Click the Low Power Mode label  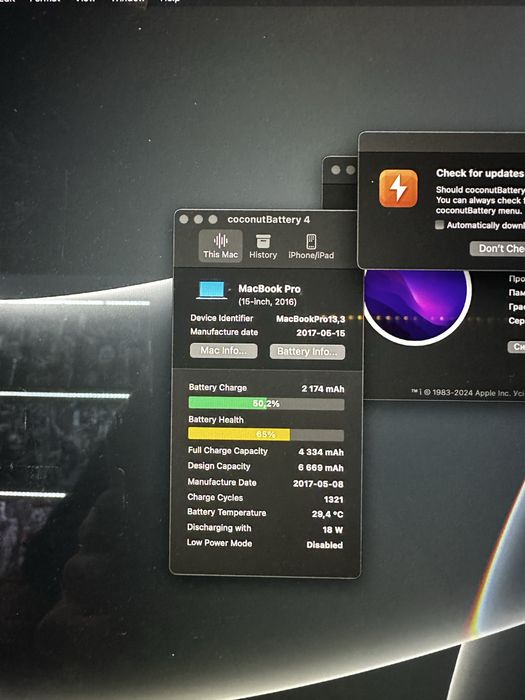pyautogui.click(x=219, y=543)
